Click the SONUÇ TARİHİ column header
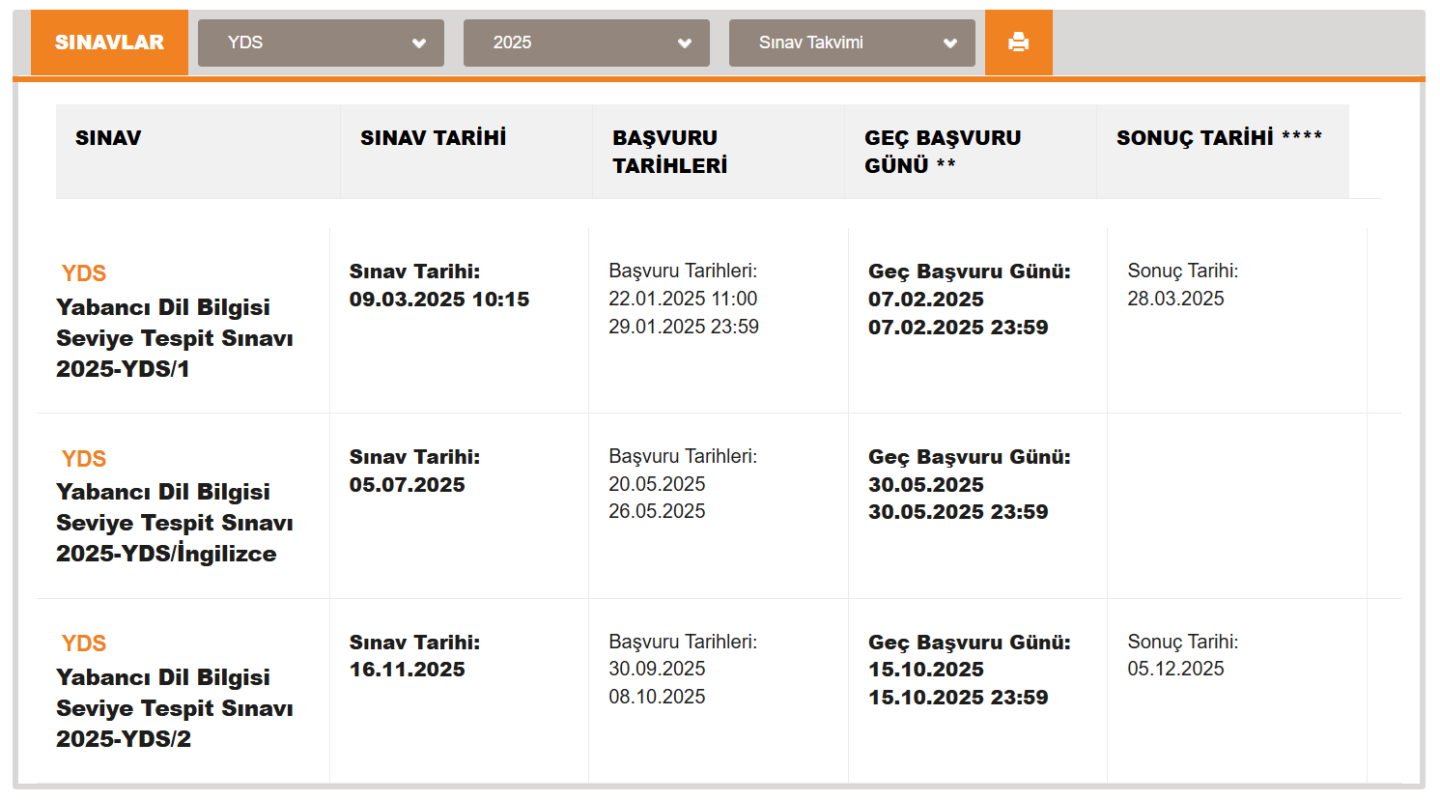 click(x=1223, y=151)
